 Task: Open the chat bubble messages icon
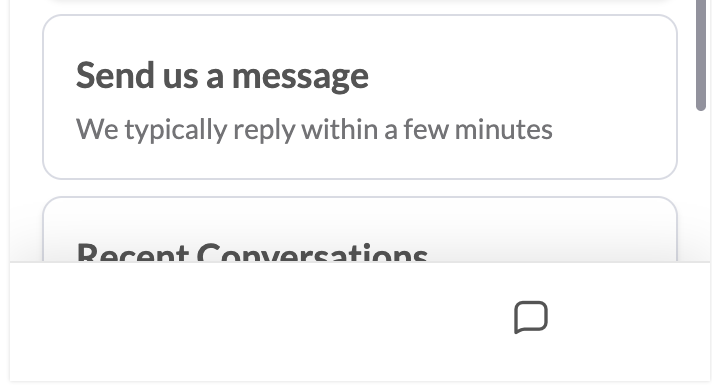point(531,317)
